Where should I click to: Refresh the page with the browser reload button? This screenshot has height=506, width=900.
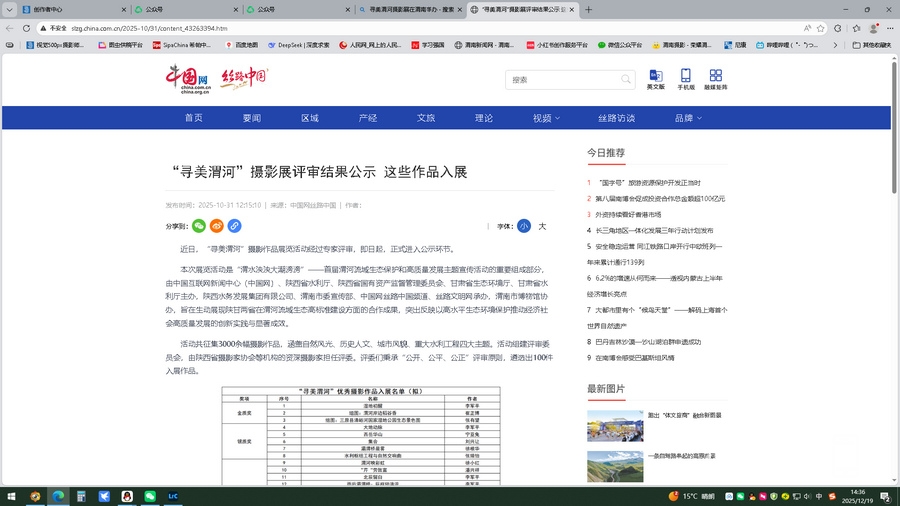point(28,28)
